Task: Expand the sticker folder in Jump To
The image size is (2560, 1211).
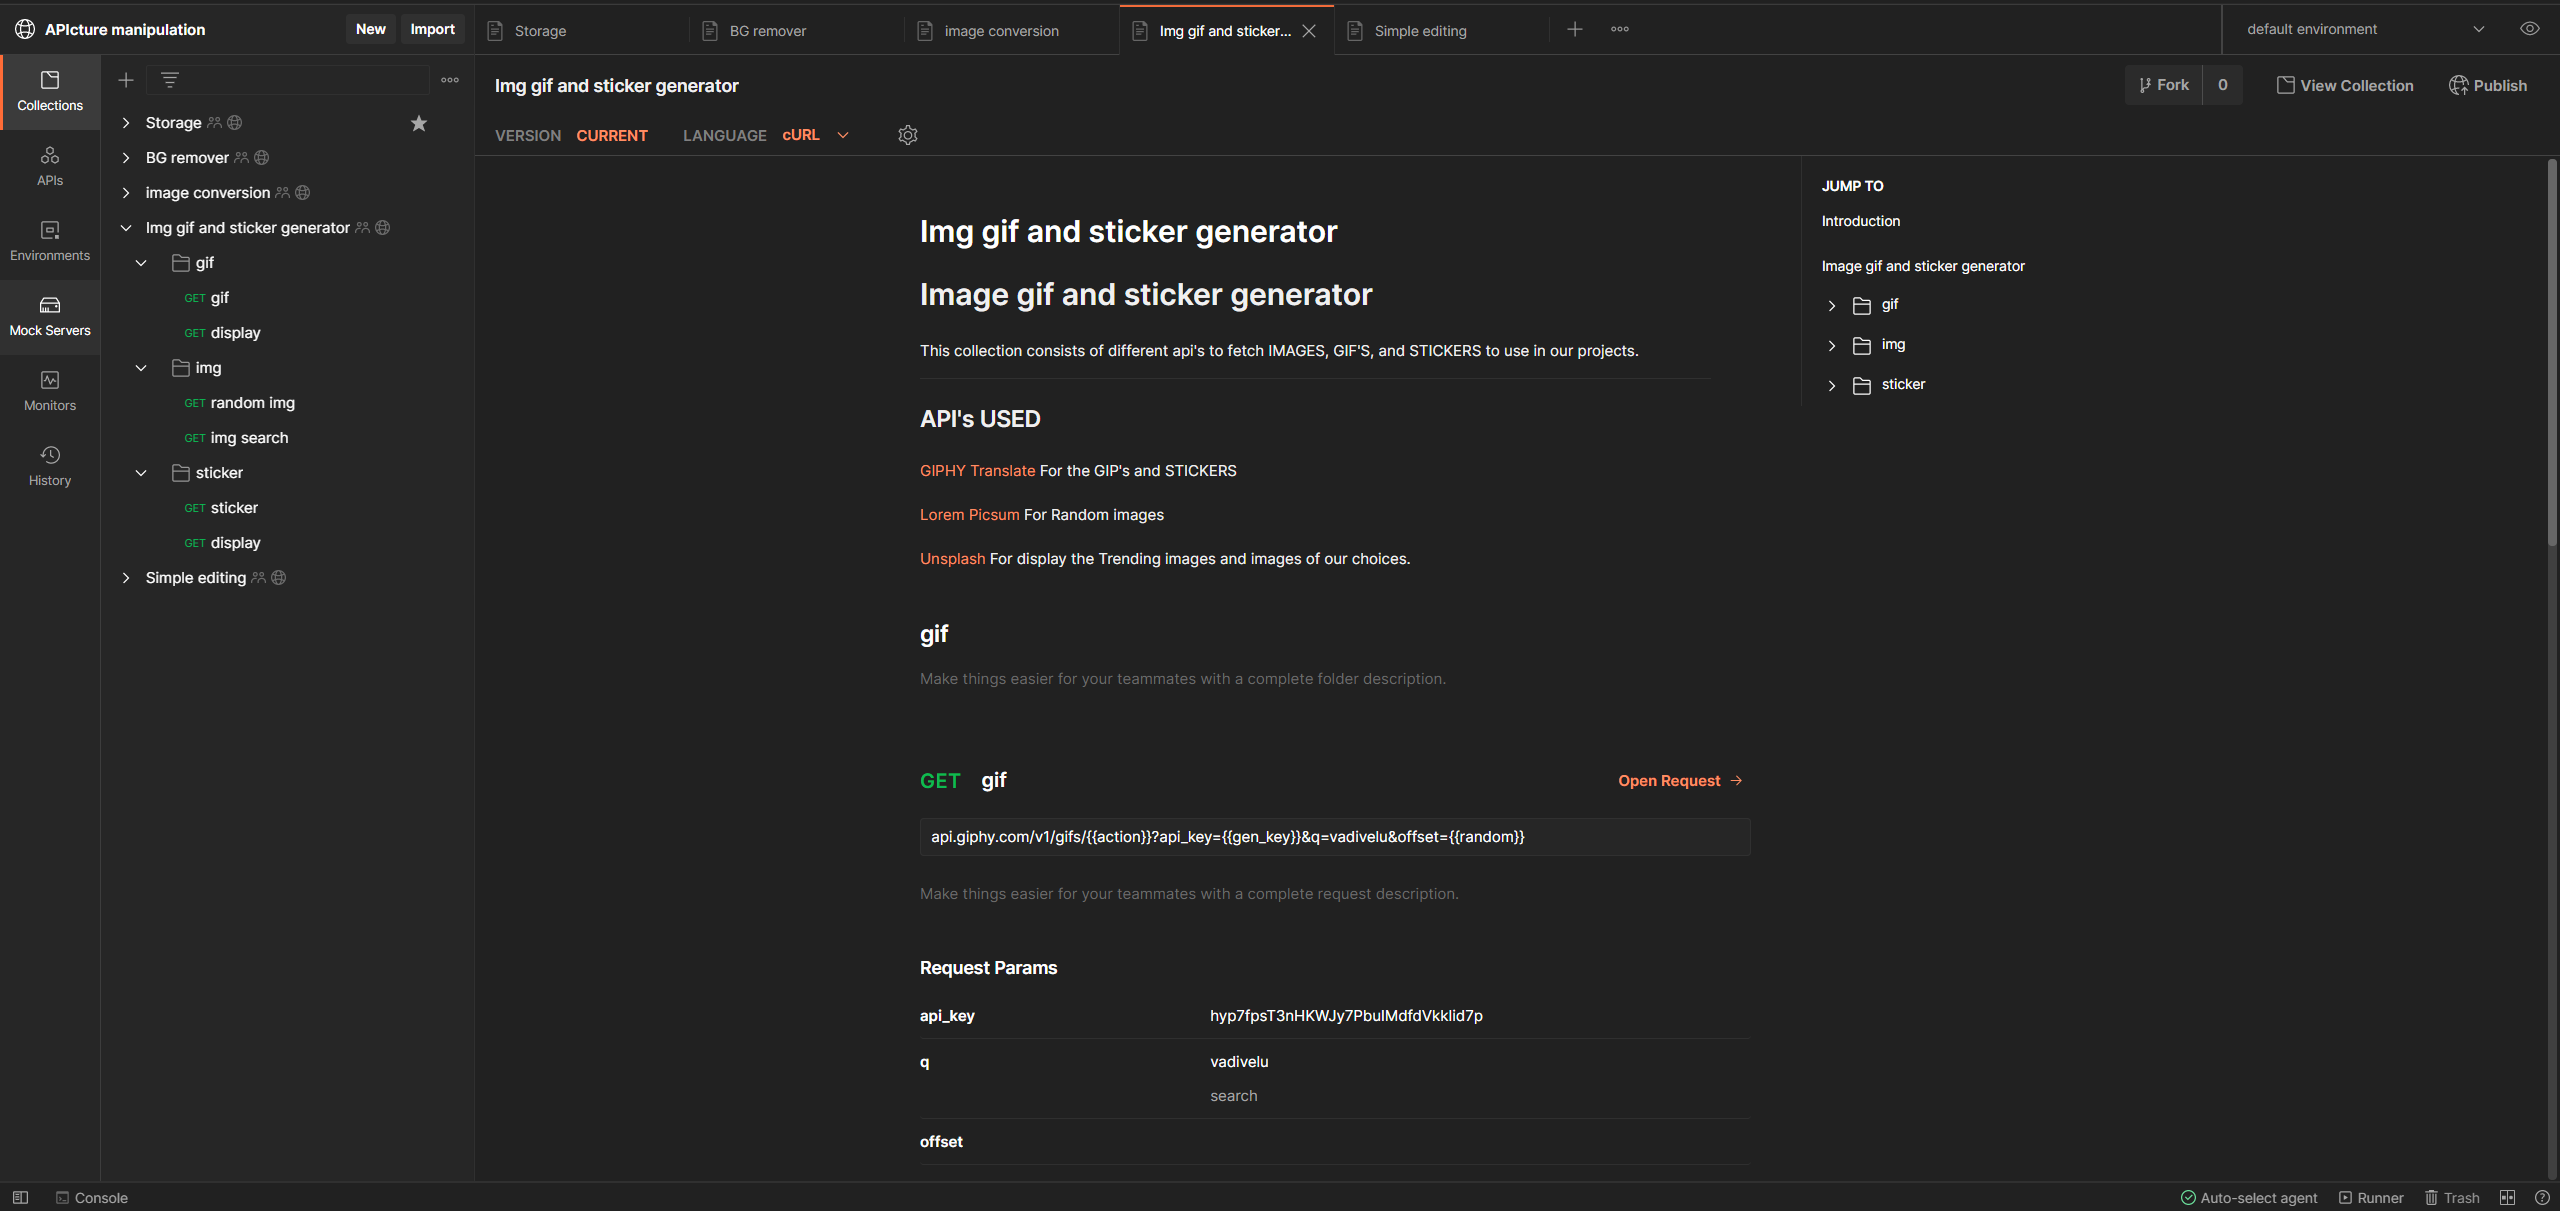Action: pos(1831,385)
